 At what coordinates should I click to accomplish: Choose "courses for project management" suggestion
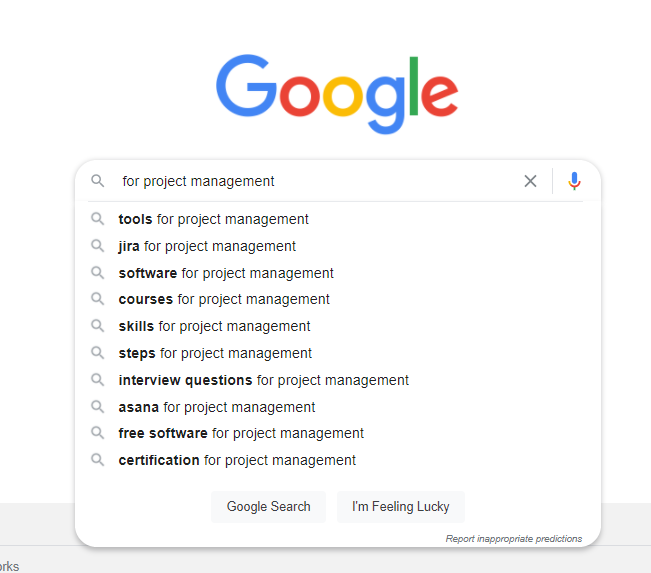tap(224, 299)
